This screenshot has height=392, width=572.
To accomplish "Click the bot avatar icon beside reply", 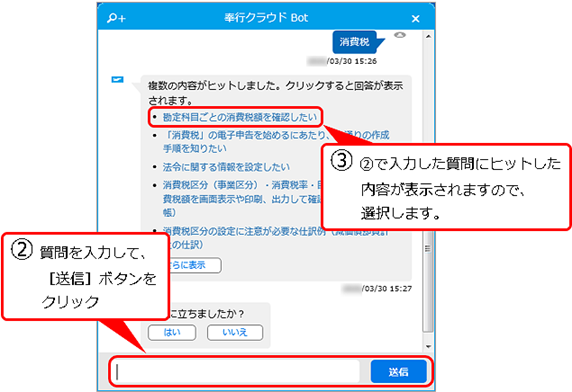I will (x=117, y=79).
